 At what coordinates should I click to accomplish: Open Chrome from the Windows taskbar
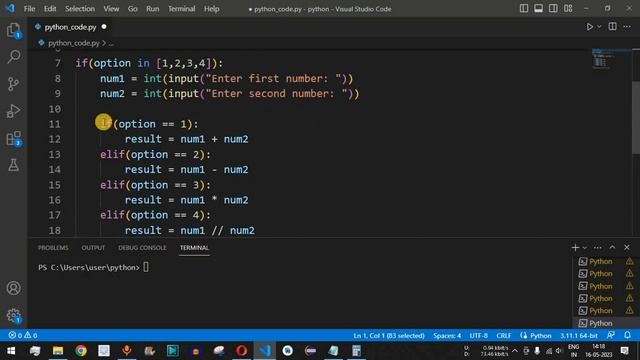point(81,351)
